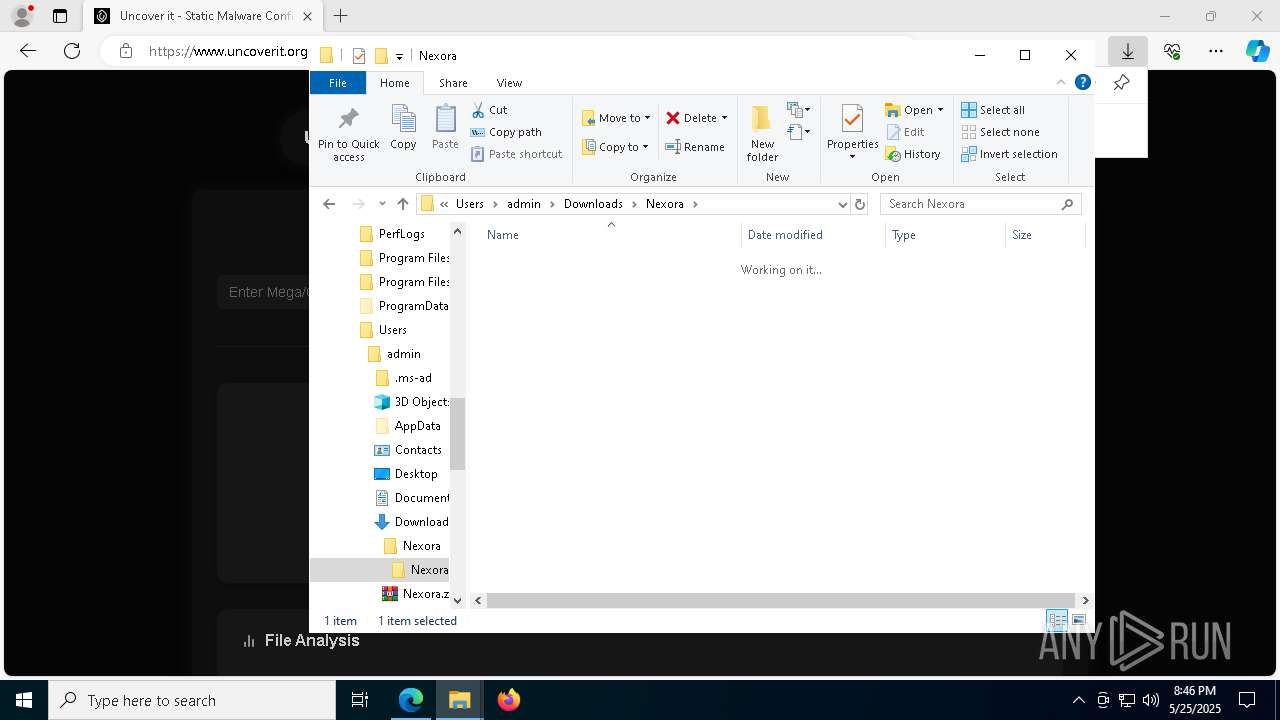Open Properties from ribbon
The height and width of the screenshot is (720, 1280).
(x=852, y=132)
